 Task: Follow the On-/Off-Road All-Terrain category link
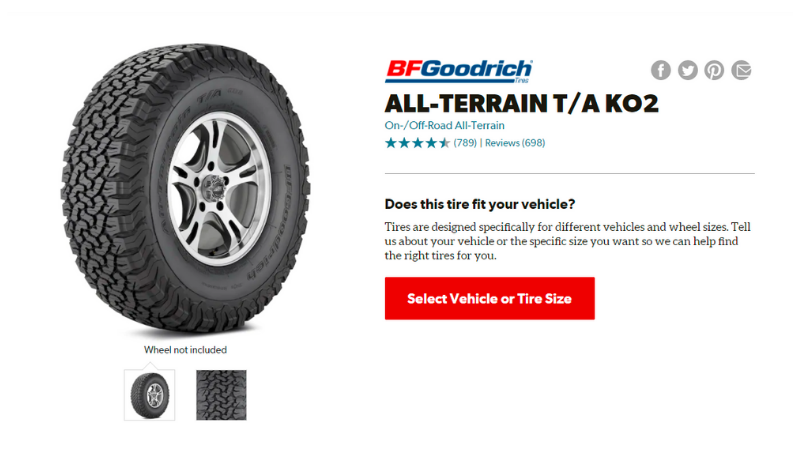pos(444,126)
